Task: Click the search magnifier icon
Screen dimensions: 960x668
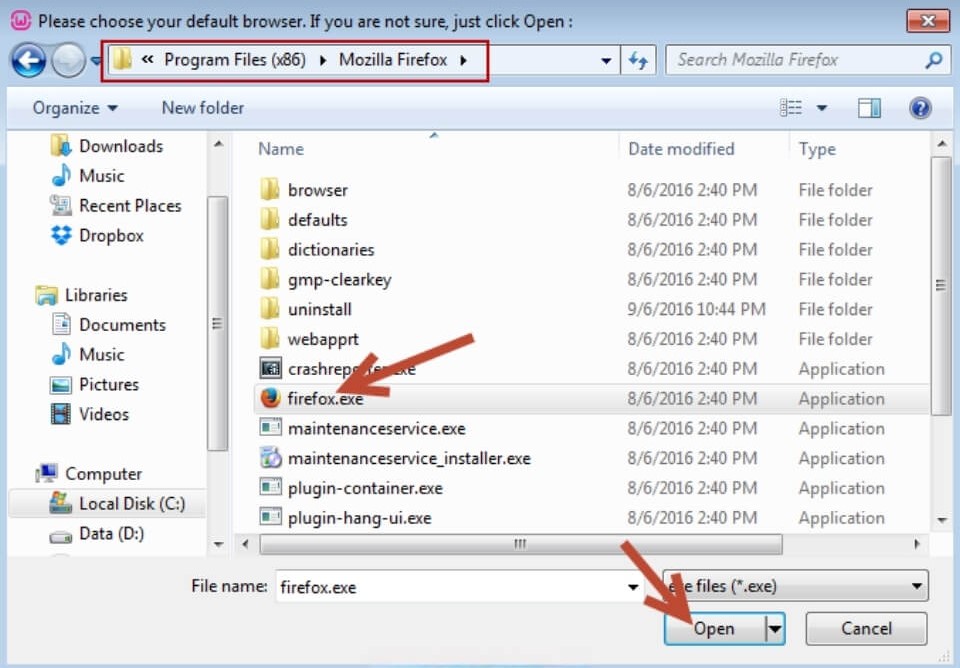Action: [x=933, y=60]
